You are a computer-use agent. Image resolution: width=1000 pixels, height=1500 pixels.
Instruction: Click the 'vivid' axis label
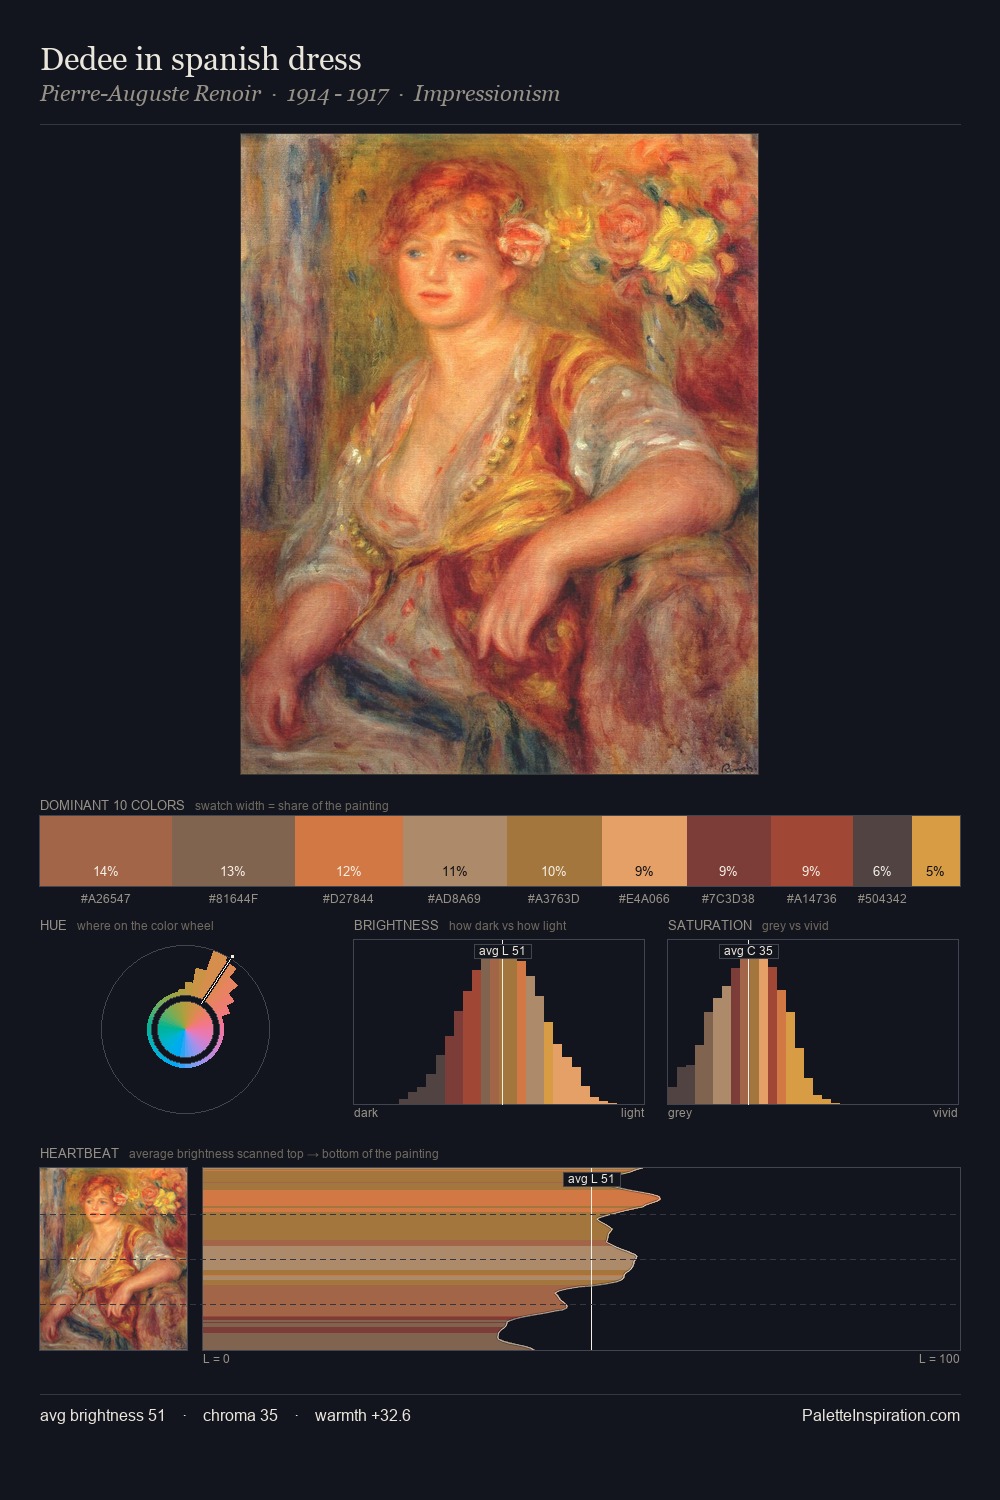click(945, 1113)
